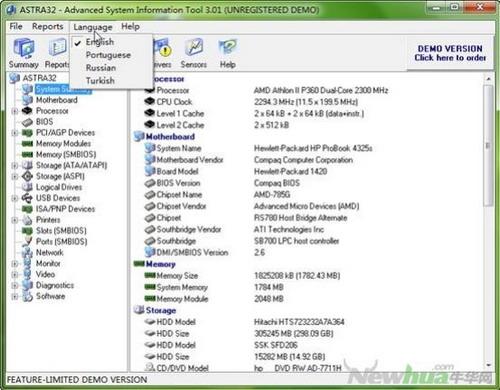
Task: Click the Diagnostics icon in tree
Action: click(27, 285)
